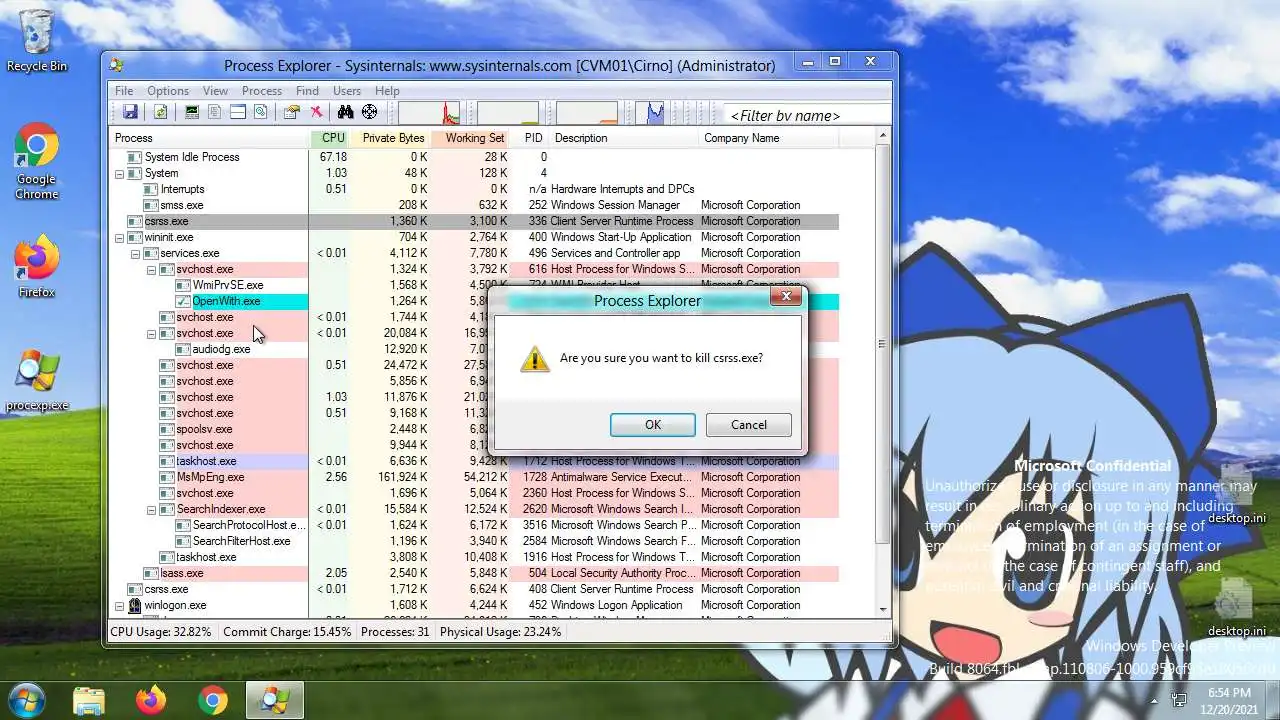
Task: Open the Options menu
Action: click(168, 91)
